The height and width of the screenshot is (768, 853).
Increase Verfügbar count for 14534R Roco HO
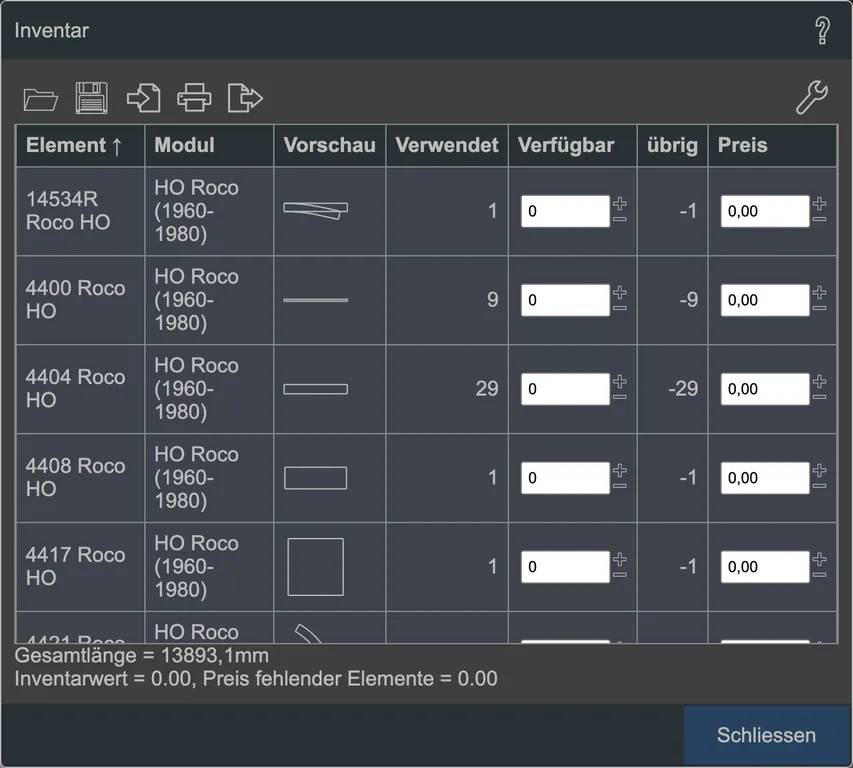[620, 204]
